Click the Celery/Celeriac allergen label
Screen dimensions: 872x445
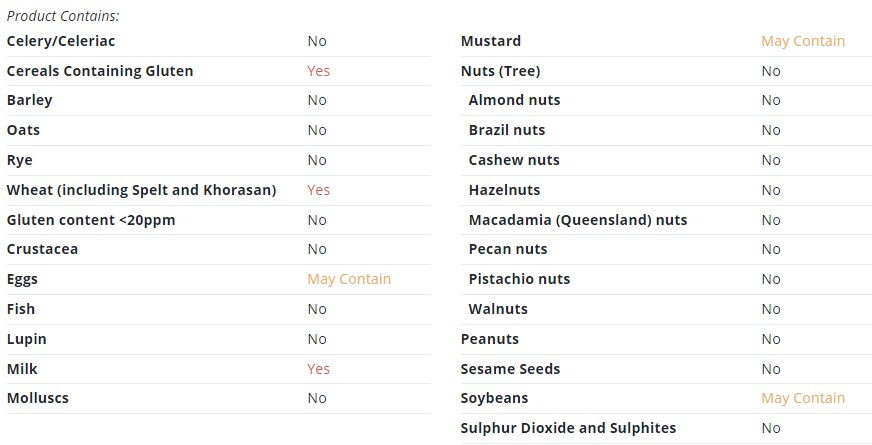[x=61, y=41]
